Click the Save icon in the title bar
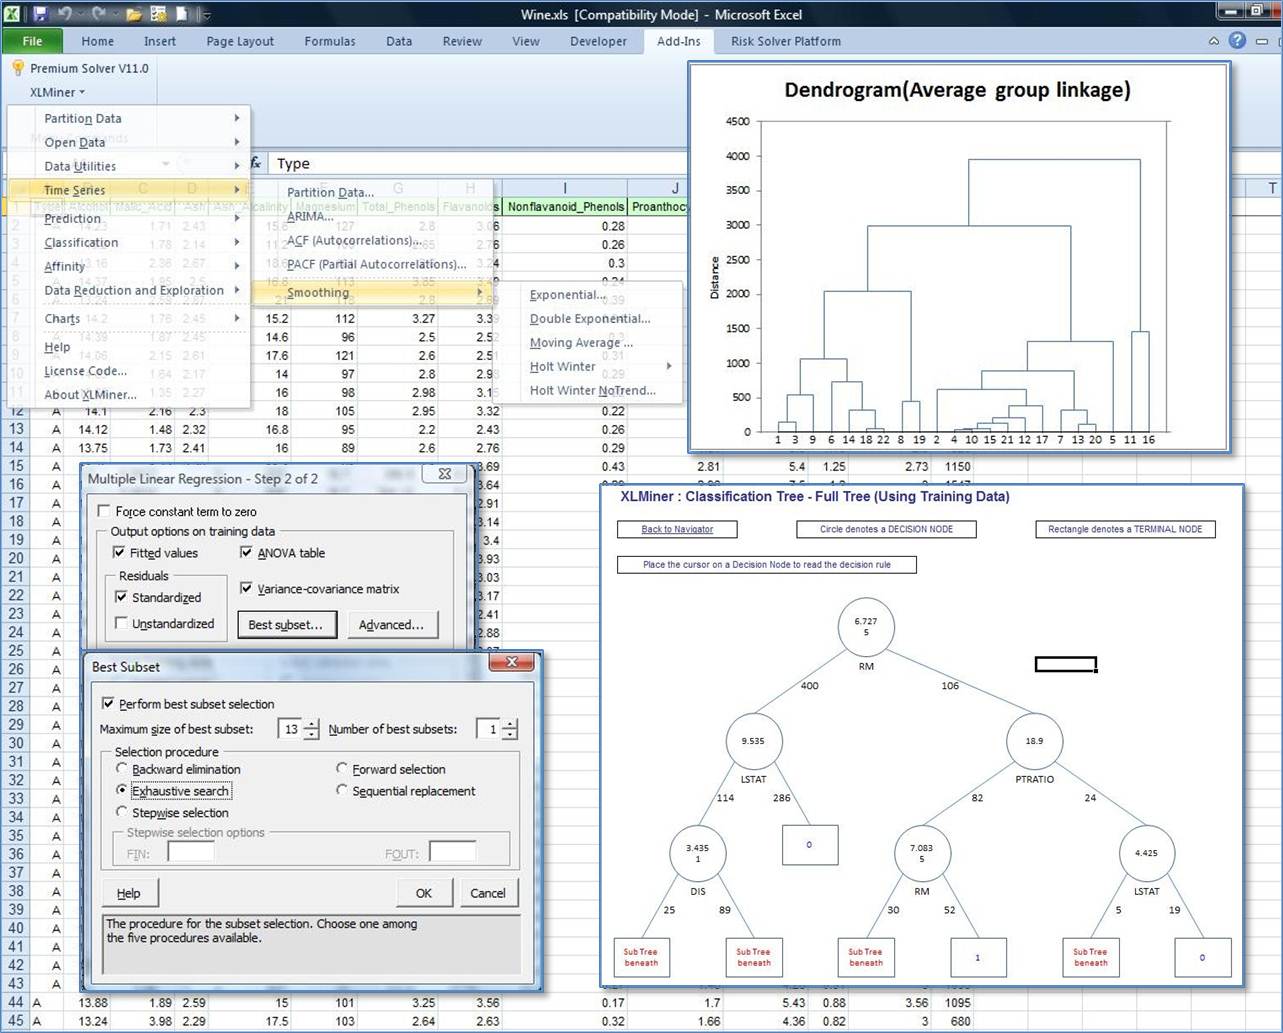Screen dimensions: 1283x1033 40,14
